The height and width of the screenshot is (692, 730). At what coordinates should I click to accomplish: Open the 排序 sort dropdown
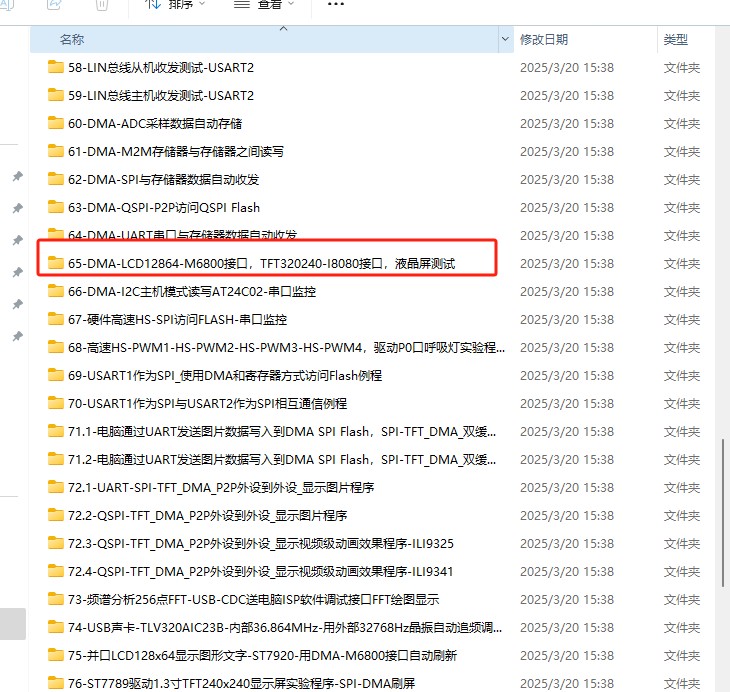coord(175,5)
